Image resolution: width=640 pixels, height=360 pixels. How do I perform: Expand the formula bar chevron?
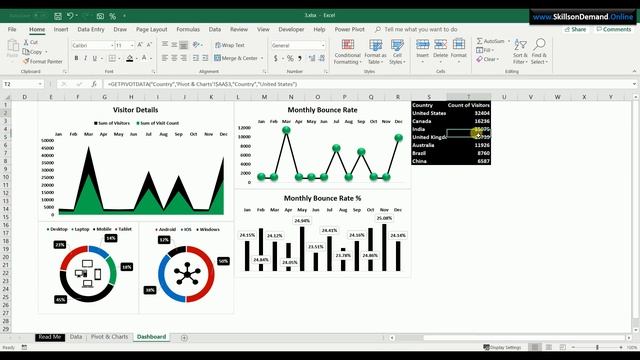(634, 84)
